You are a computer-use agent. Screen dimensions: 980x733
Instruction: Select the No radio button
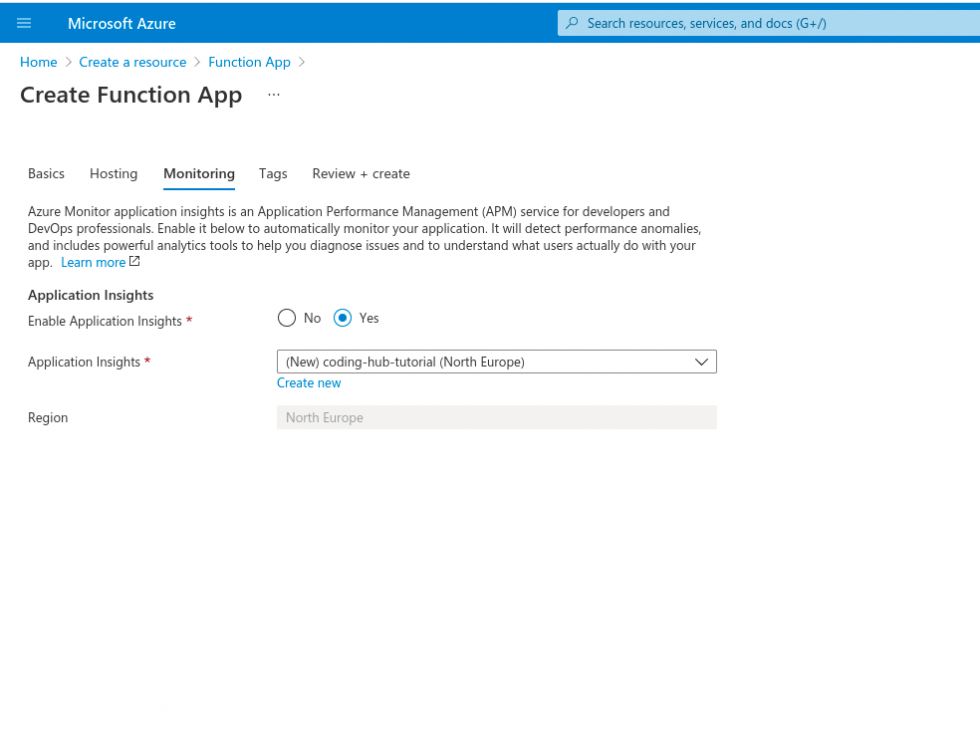[287, 318]
